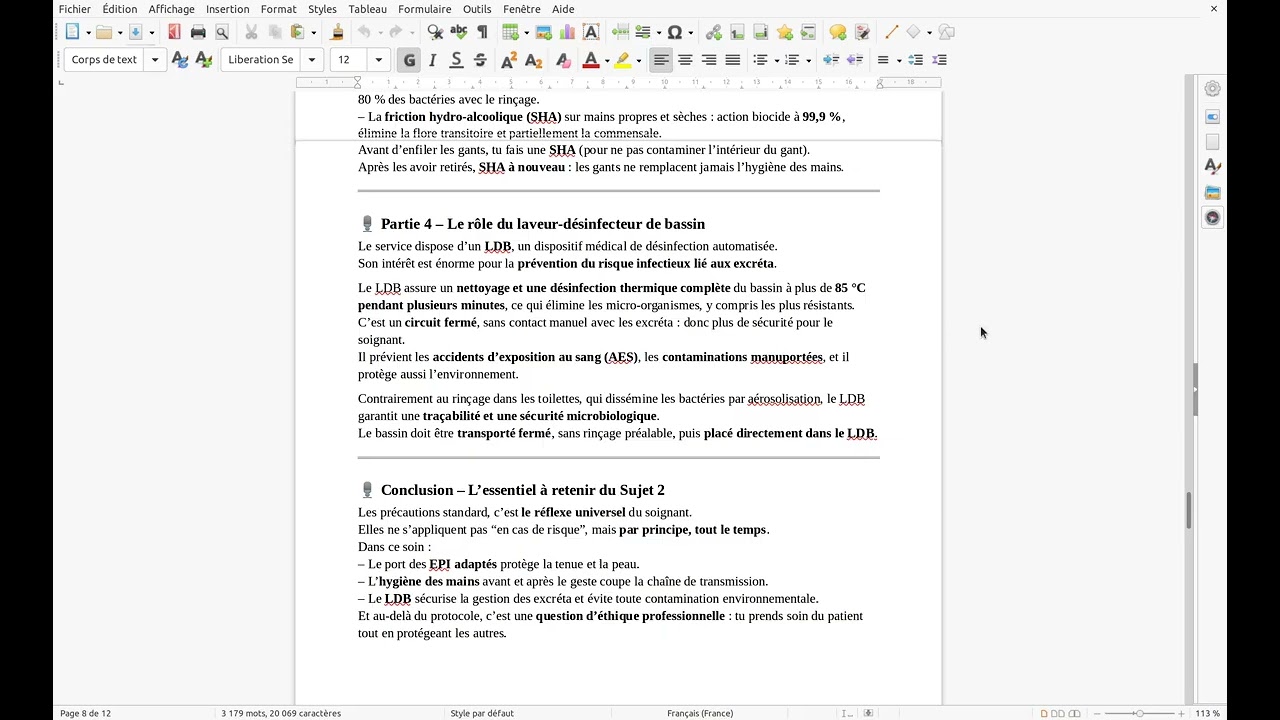The width and height of the screenshot is (1280, 720).
Task: Toggle underline formatting
Action: click(x=456, y=60)
